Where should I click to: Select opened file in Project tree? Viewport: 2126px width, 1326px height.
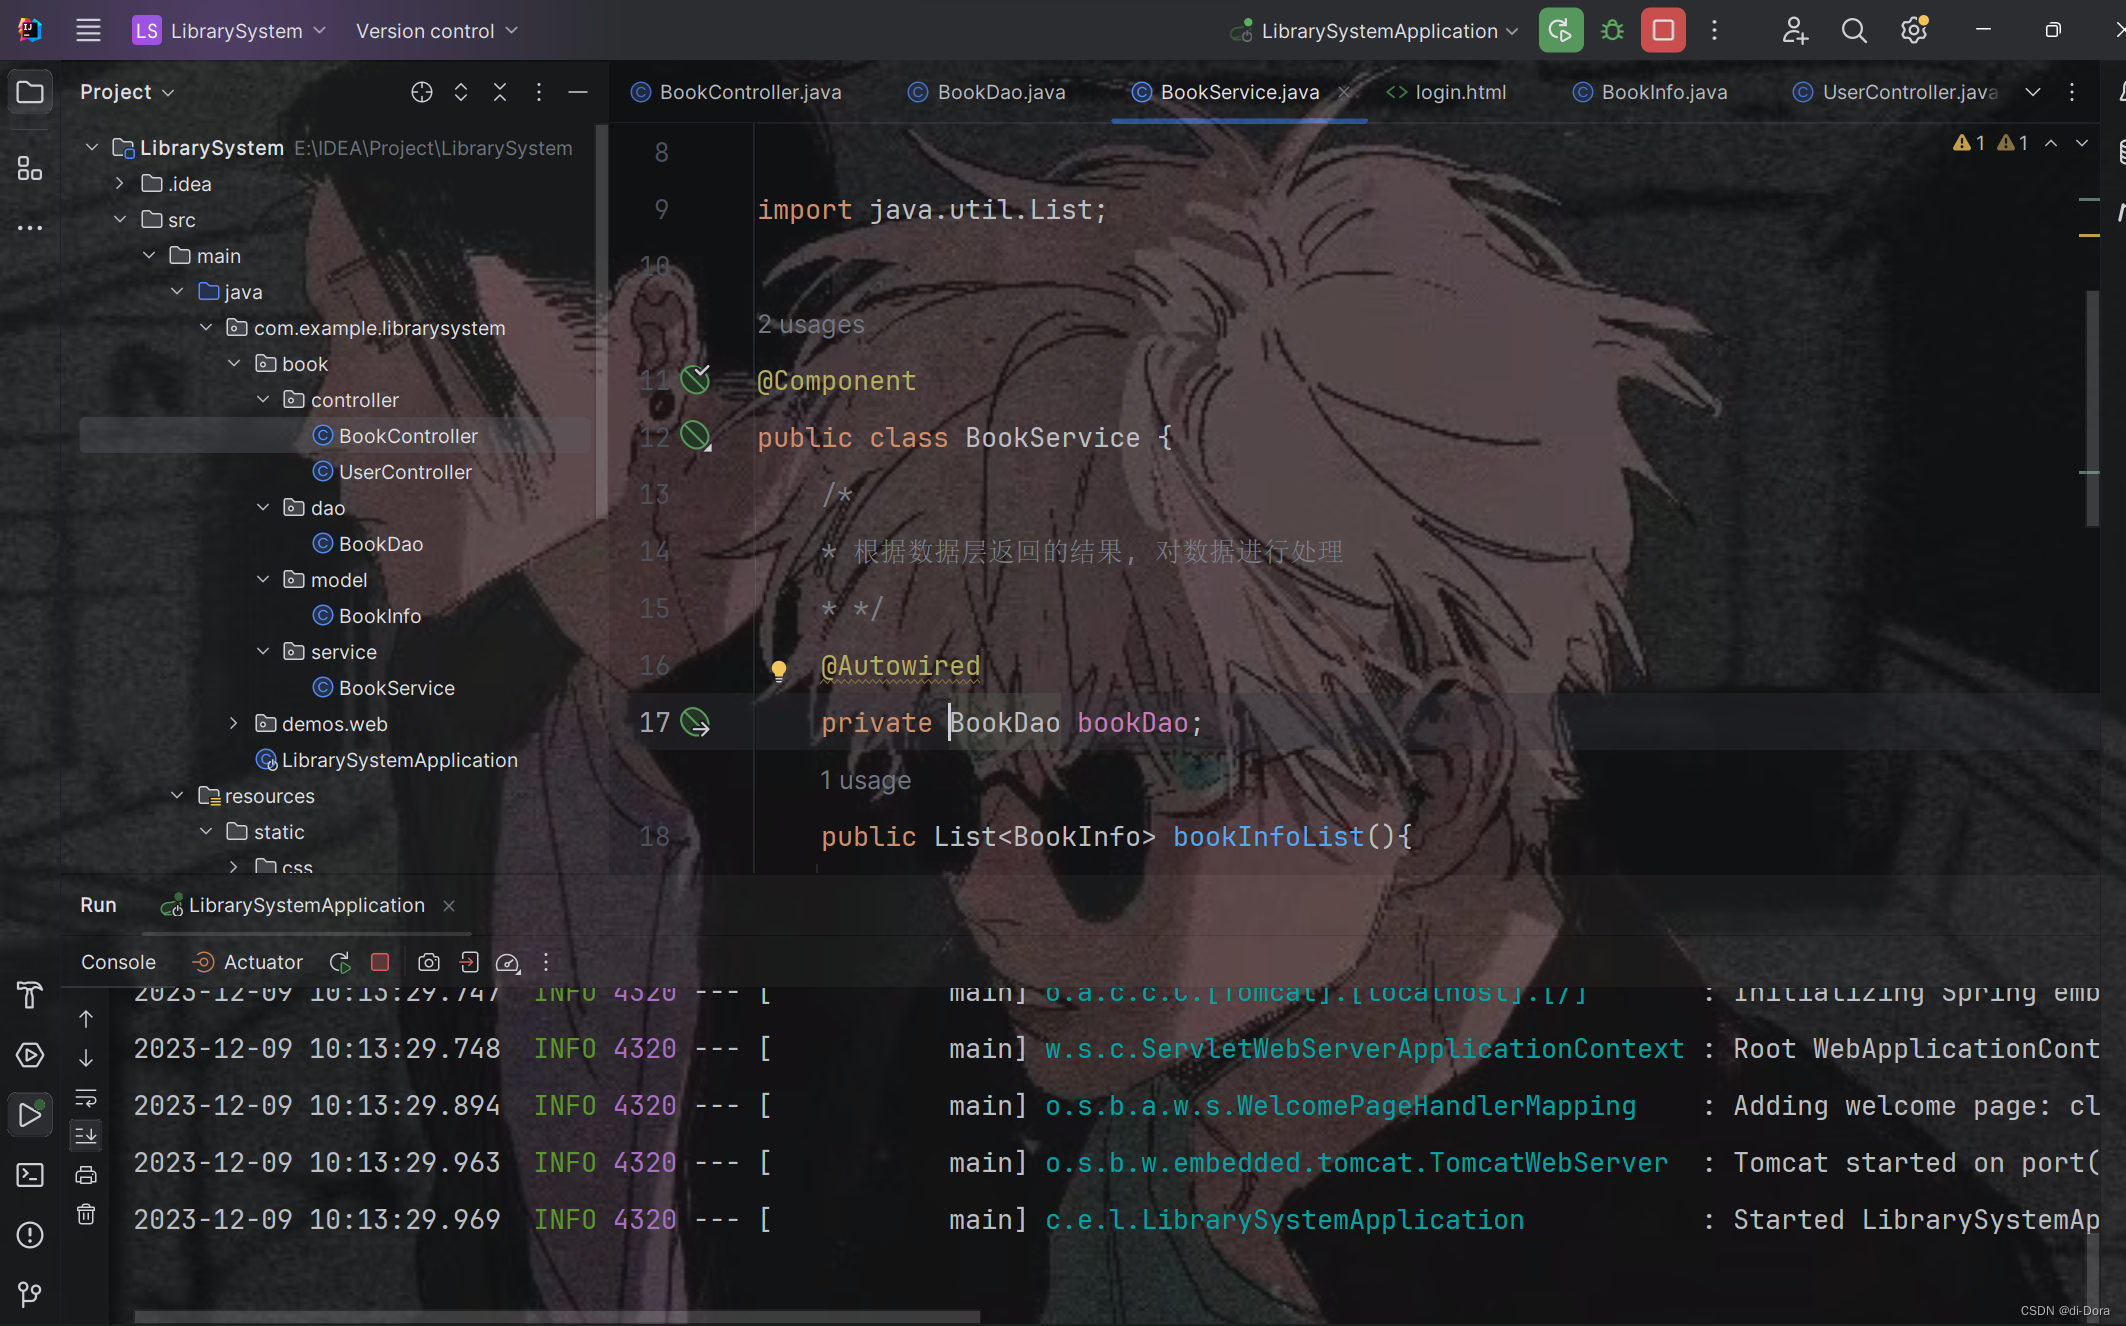click(x=422, y=92)
